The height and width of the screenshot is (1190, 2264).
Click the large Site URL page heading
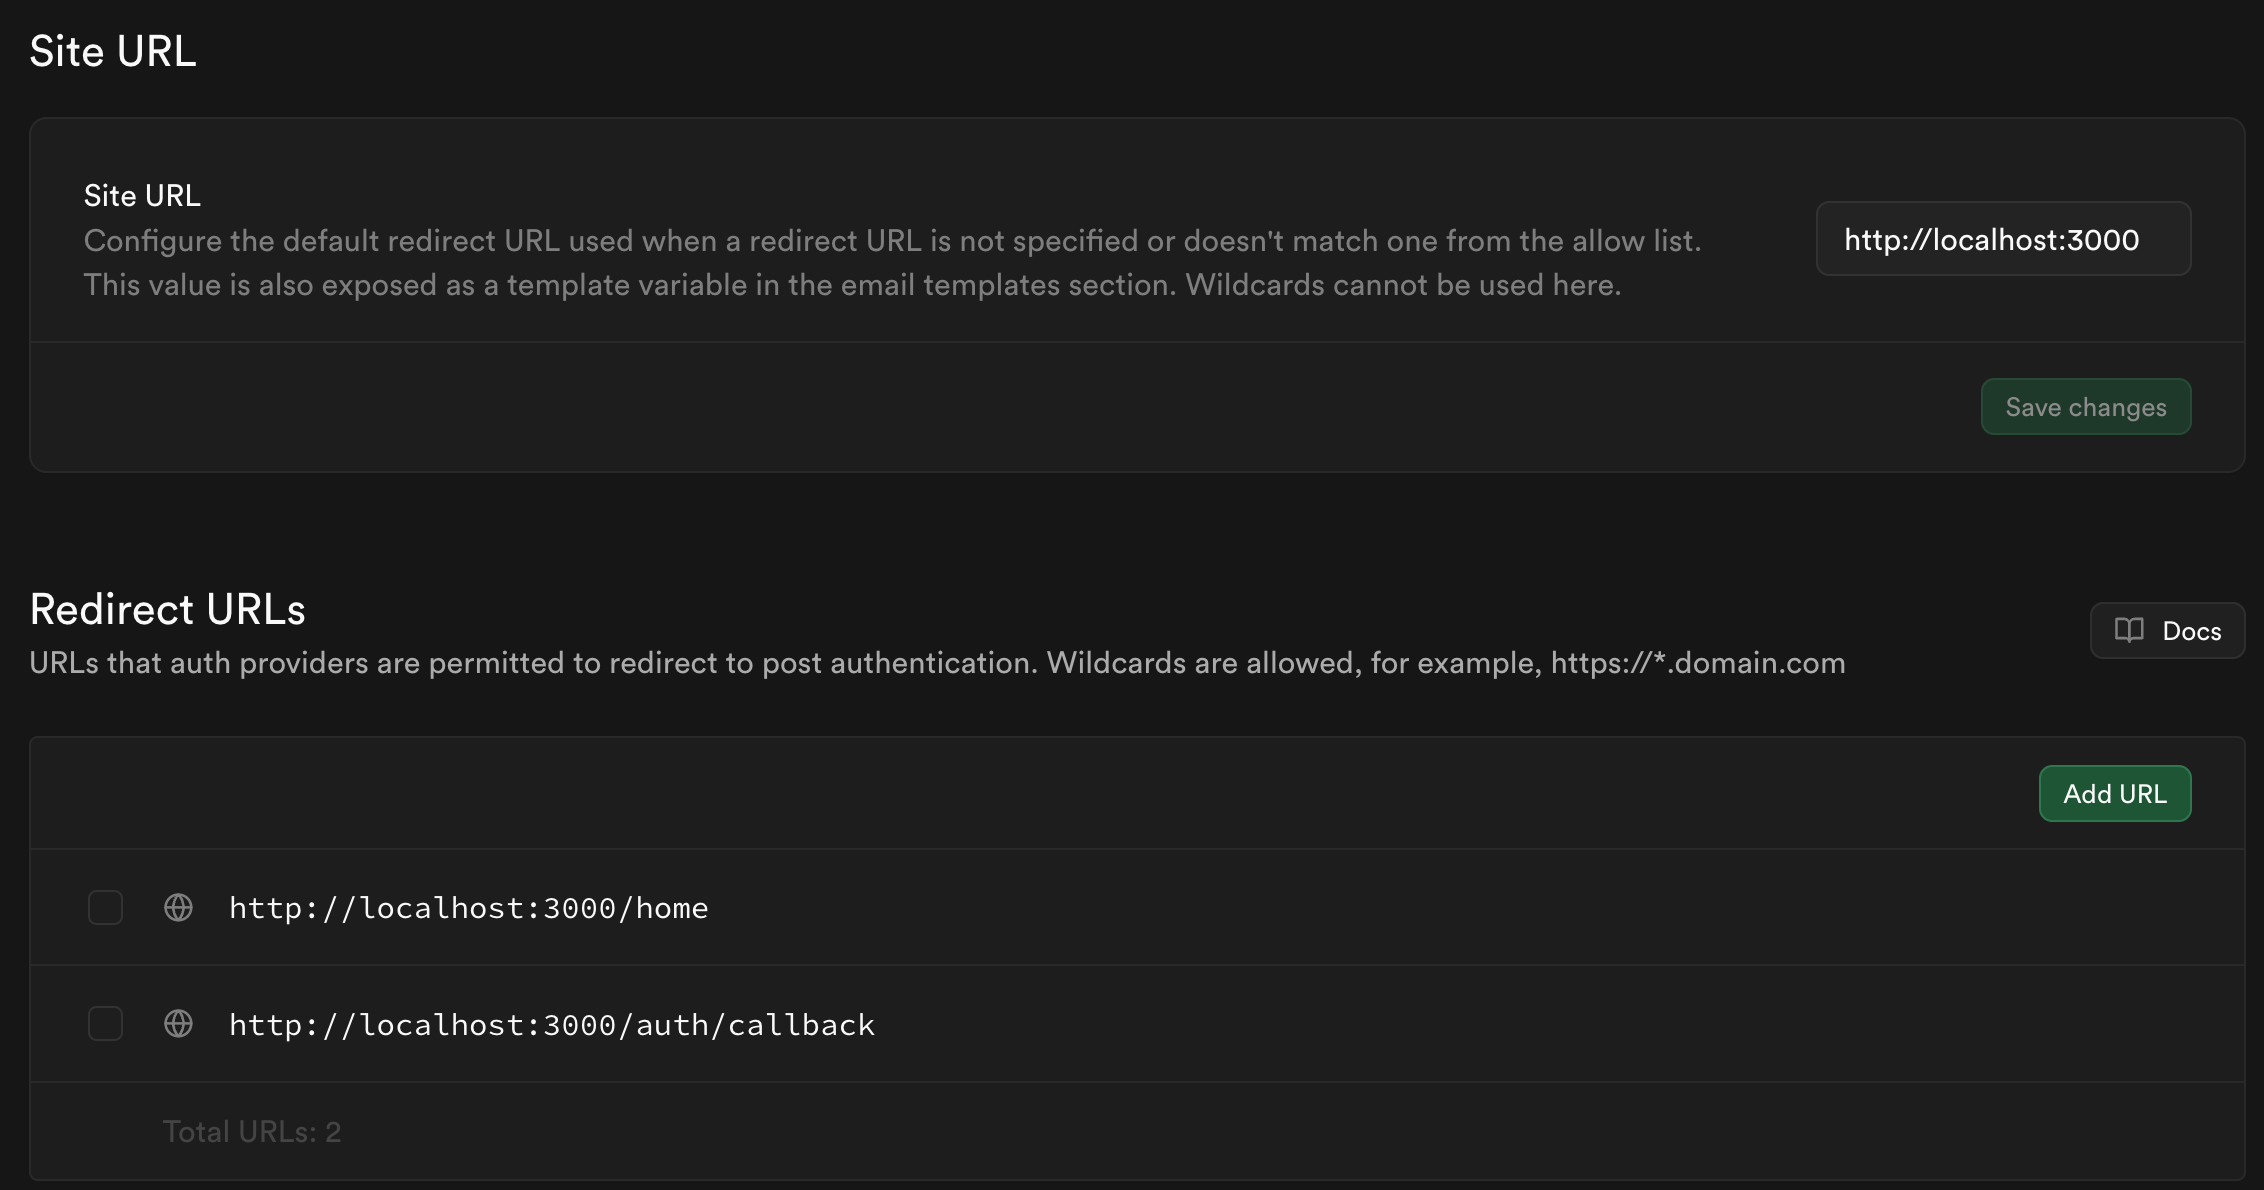click(113, 51)
